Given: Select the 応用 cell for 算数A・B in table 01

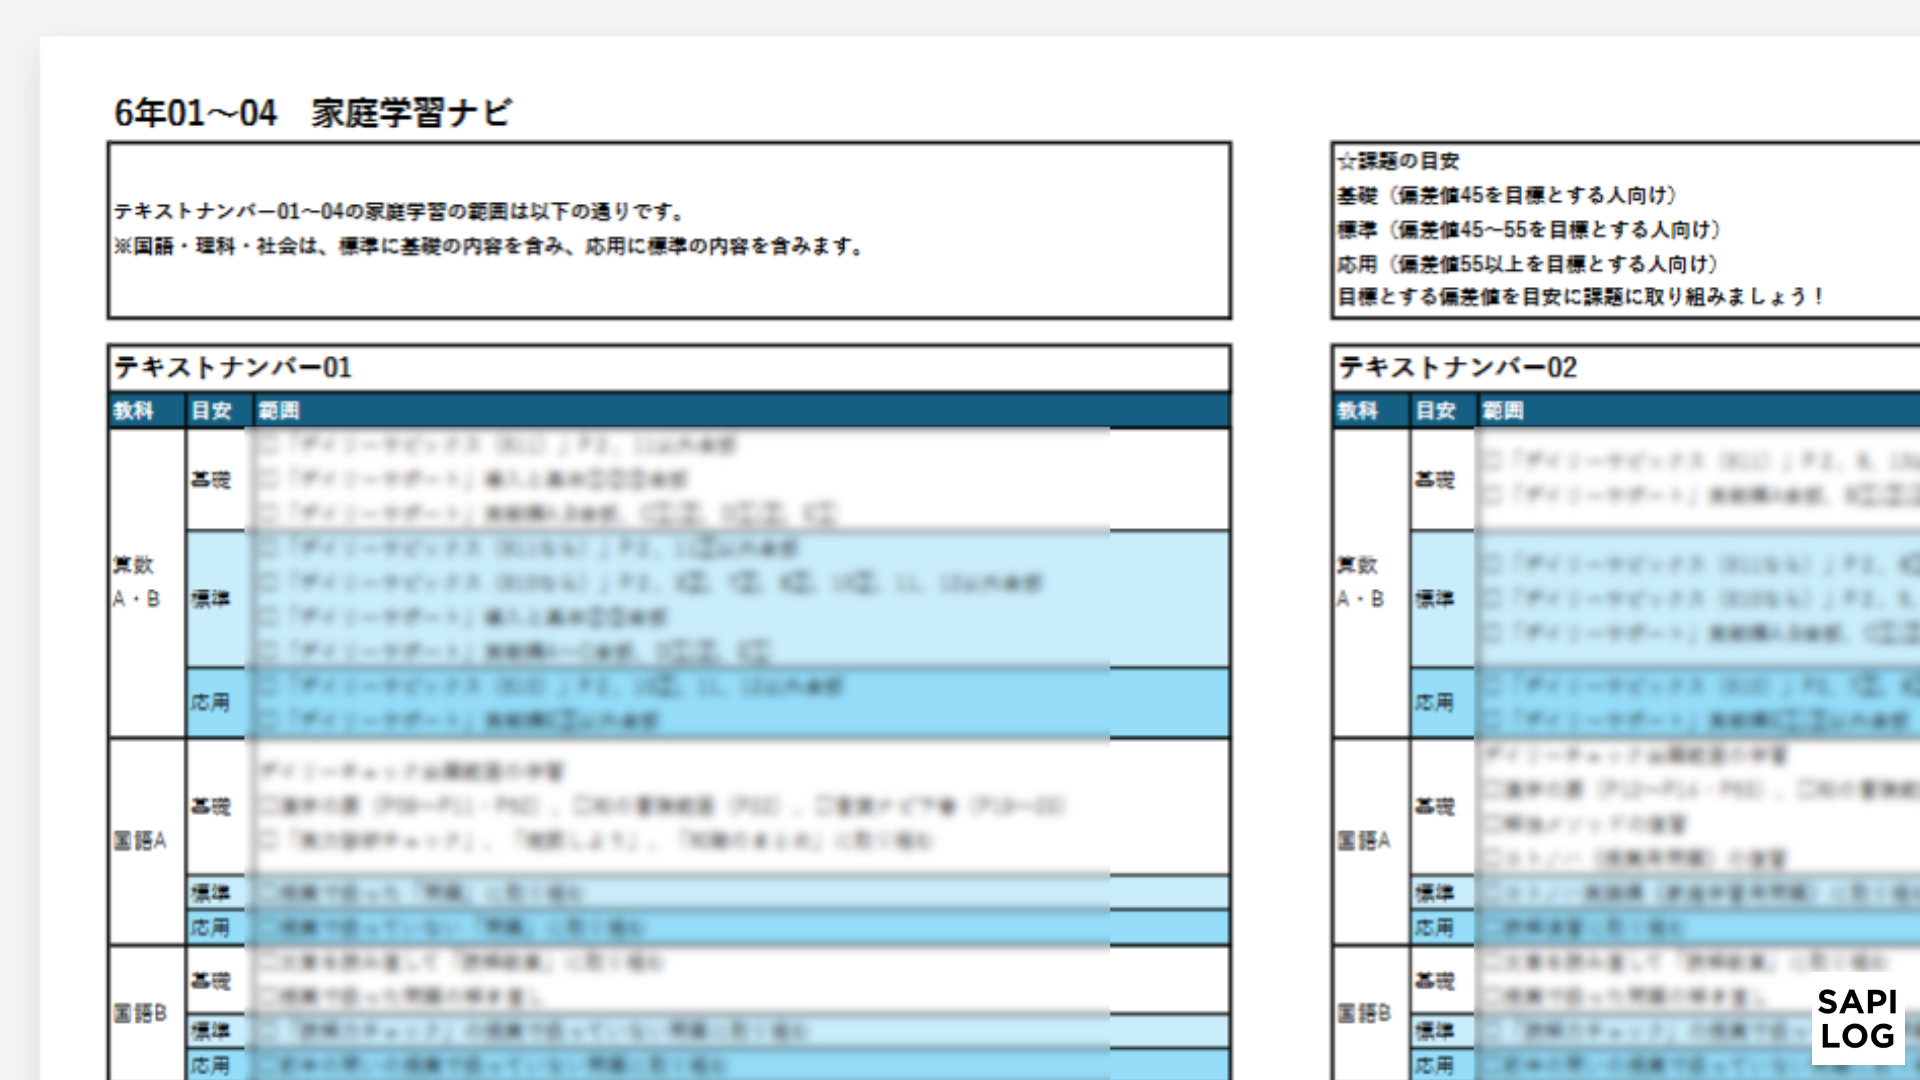Looking at the screenshot, I should (x=212, y=702).
